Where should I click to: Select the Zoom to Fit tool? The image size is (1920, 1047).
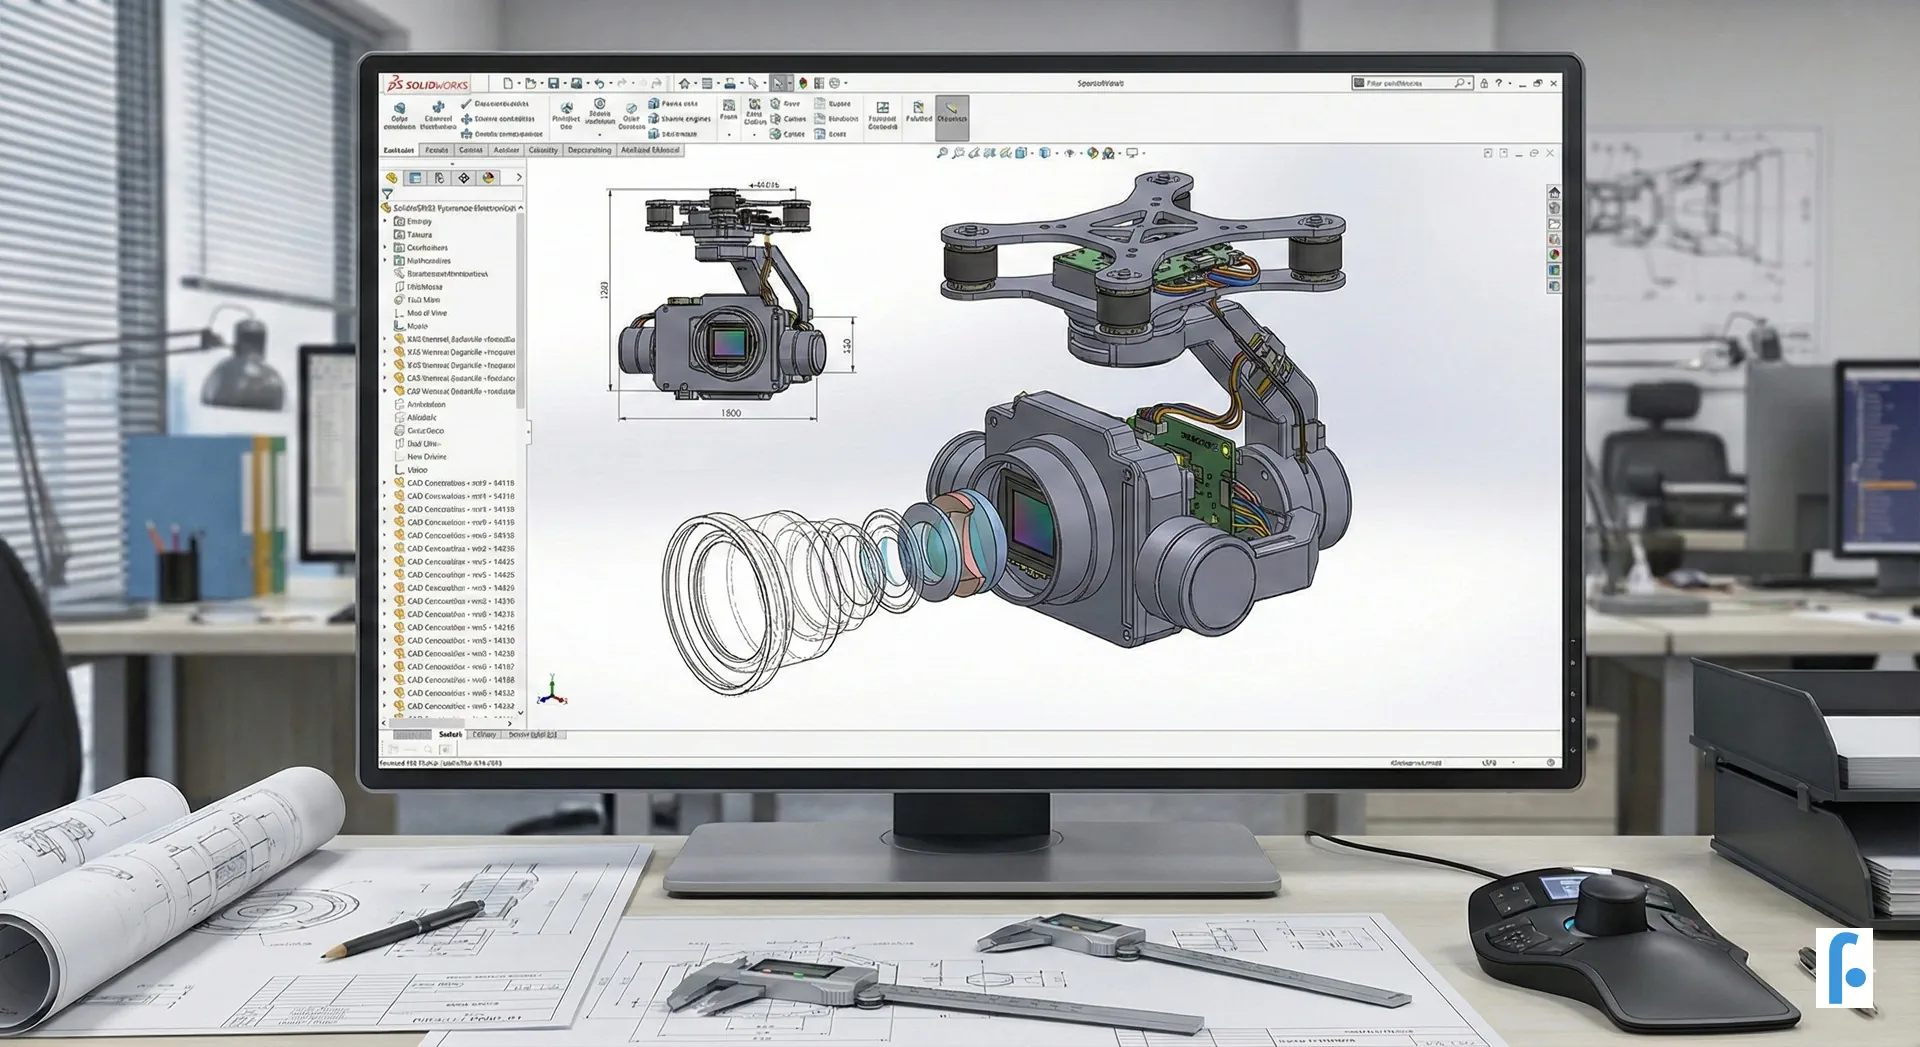click(943, 153)
